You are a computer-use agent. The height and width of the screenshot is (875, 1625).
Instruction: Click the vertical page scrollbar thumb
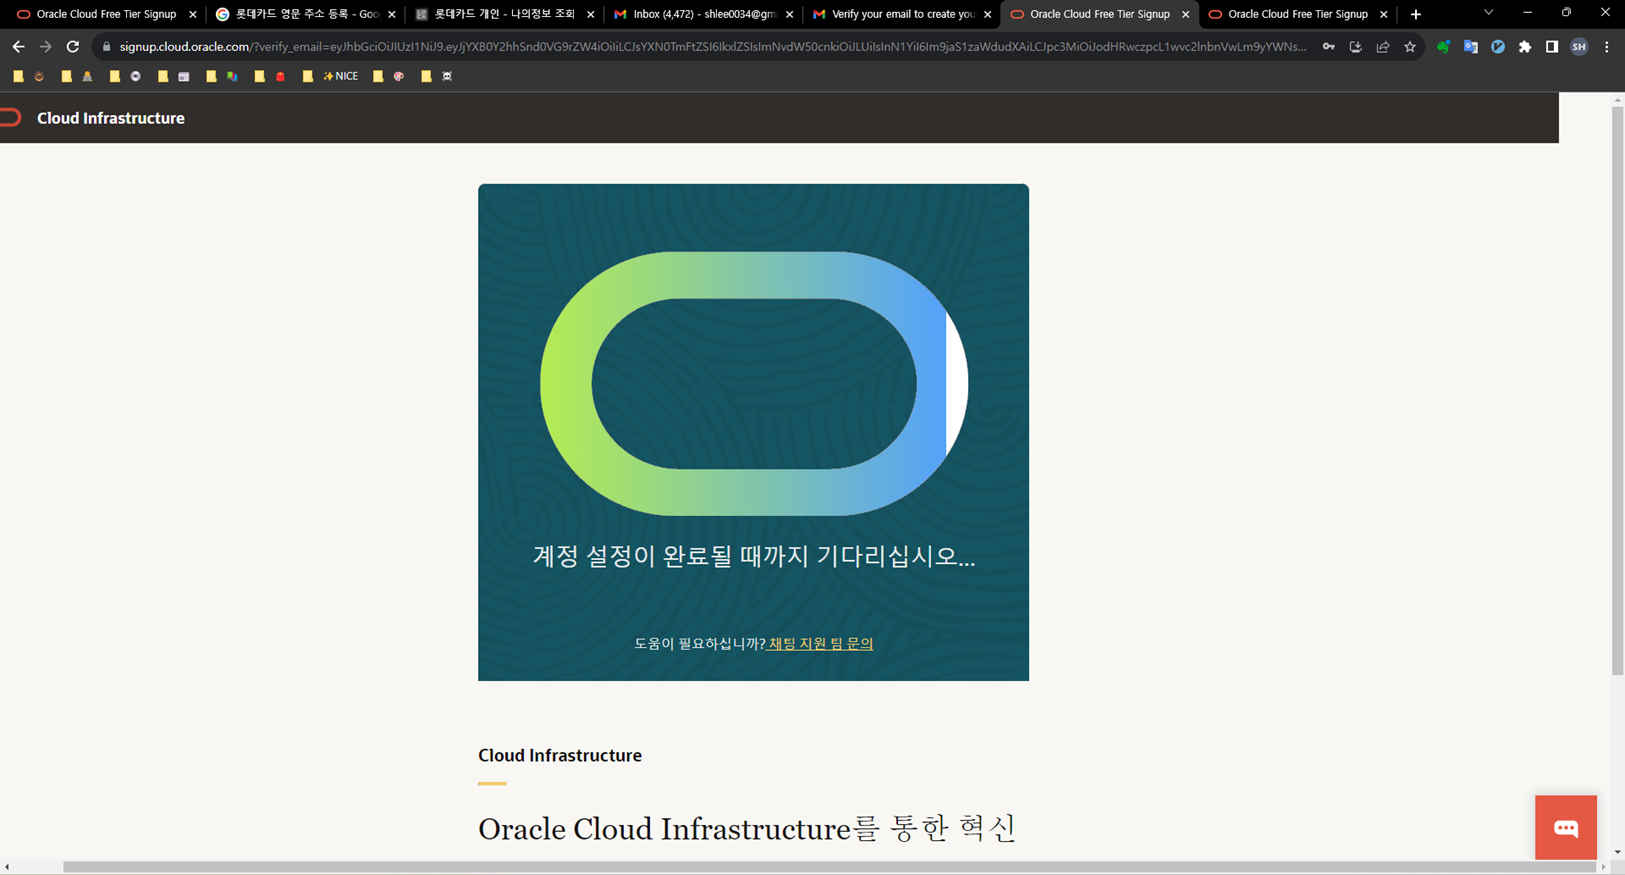pyautogui.click(x=1617, y=390)
